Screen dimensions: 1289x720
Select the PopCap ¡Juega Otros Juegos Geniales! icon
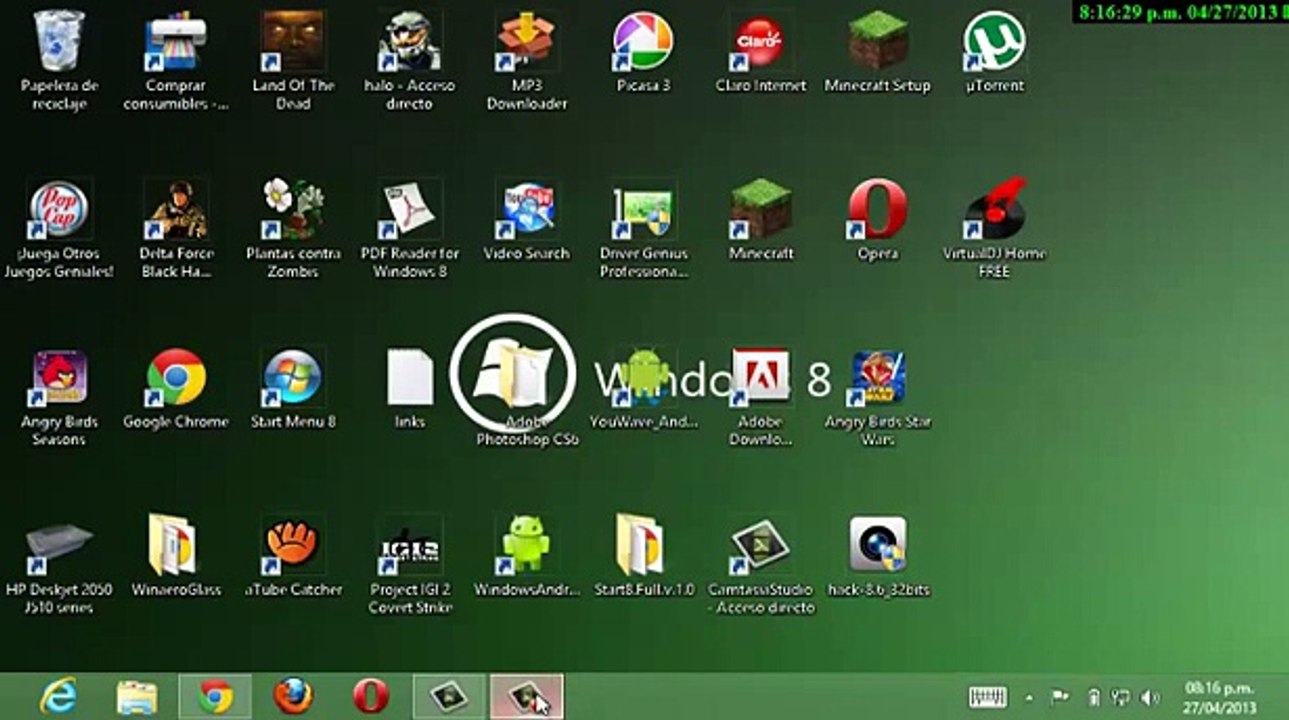59,229
